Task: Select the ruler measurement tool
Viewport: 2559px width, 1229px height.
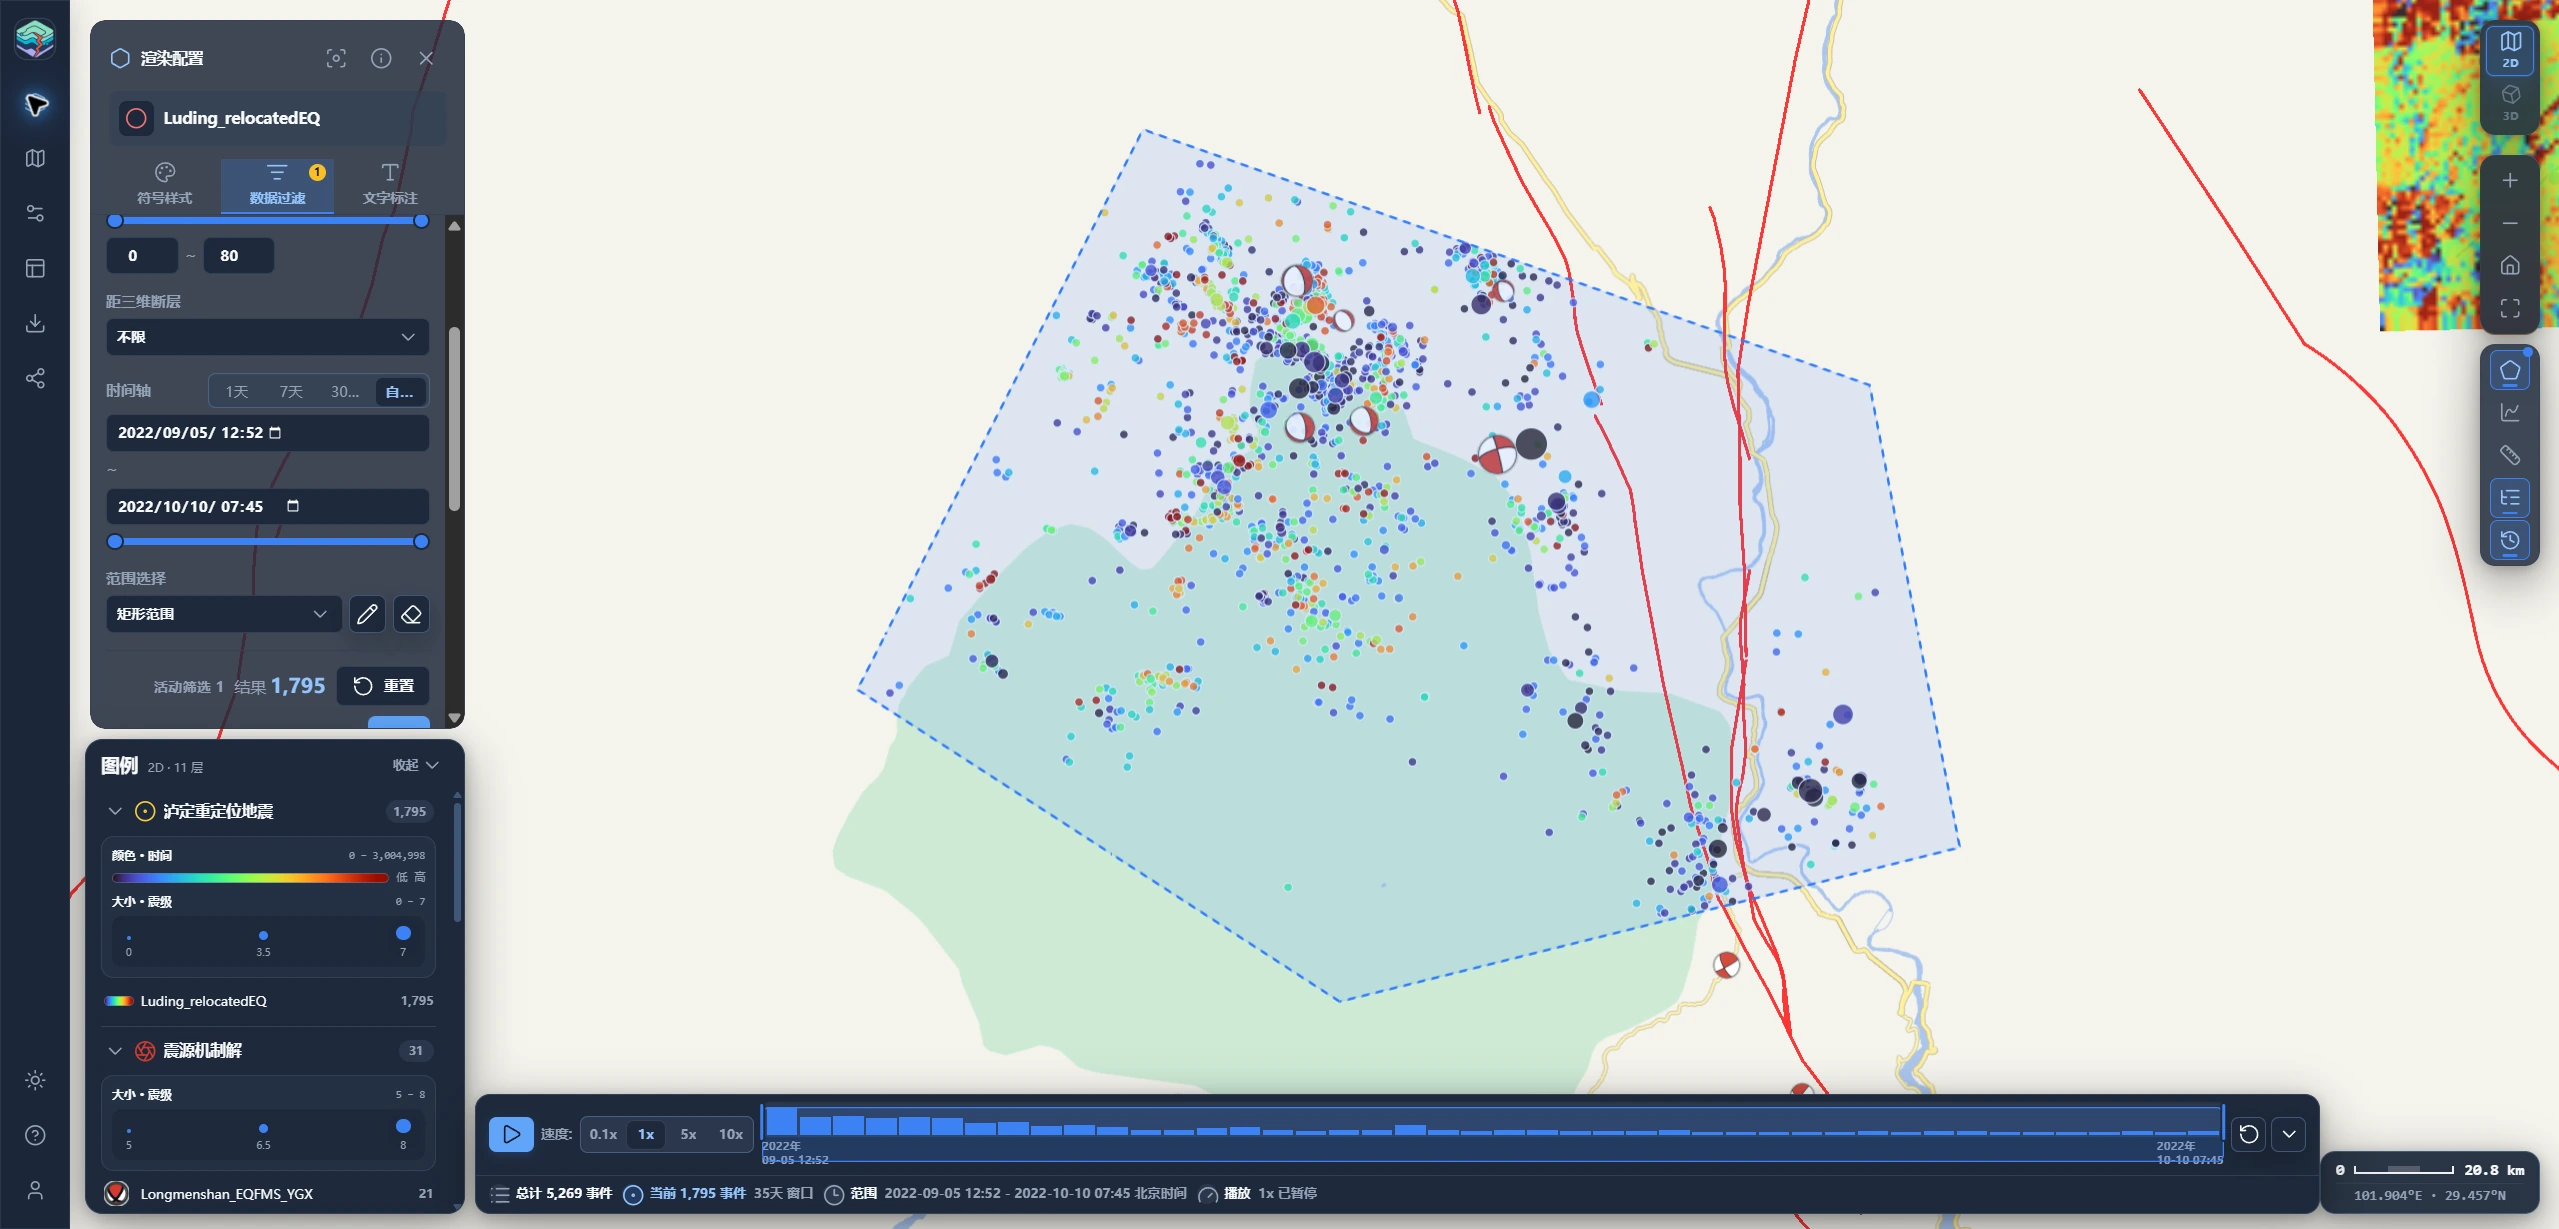Action: [x=2510, y=455]
